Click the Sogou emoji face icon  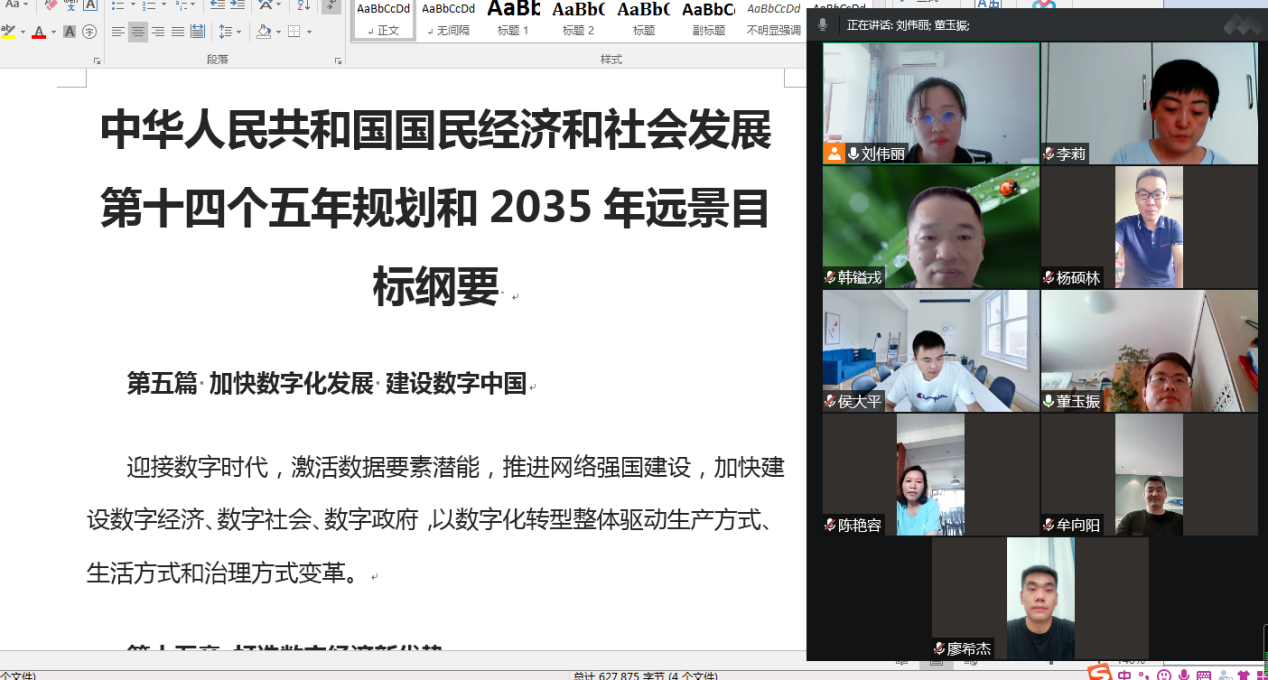(1164, 675)
